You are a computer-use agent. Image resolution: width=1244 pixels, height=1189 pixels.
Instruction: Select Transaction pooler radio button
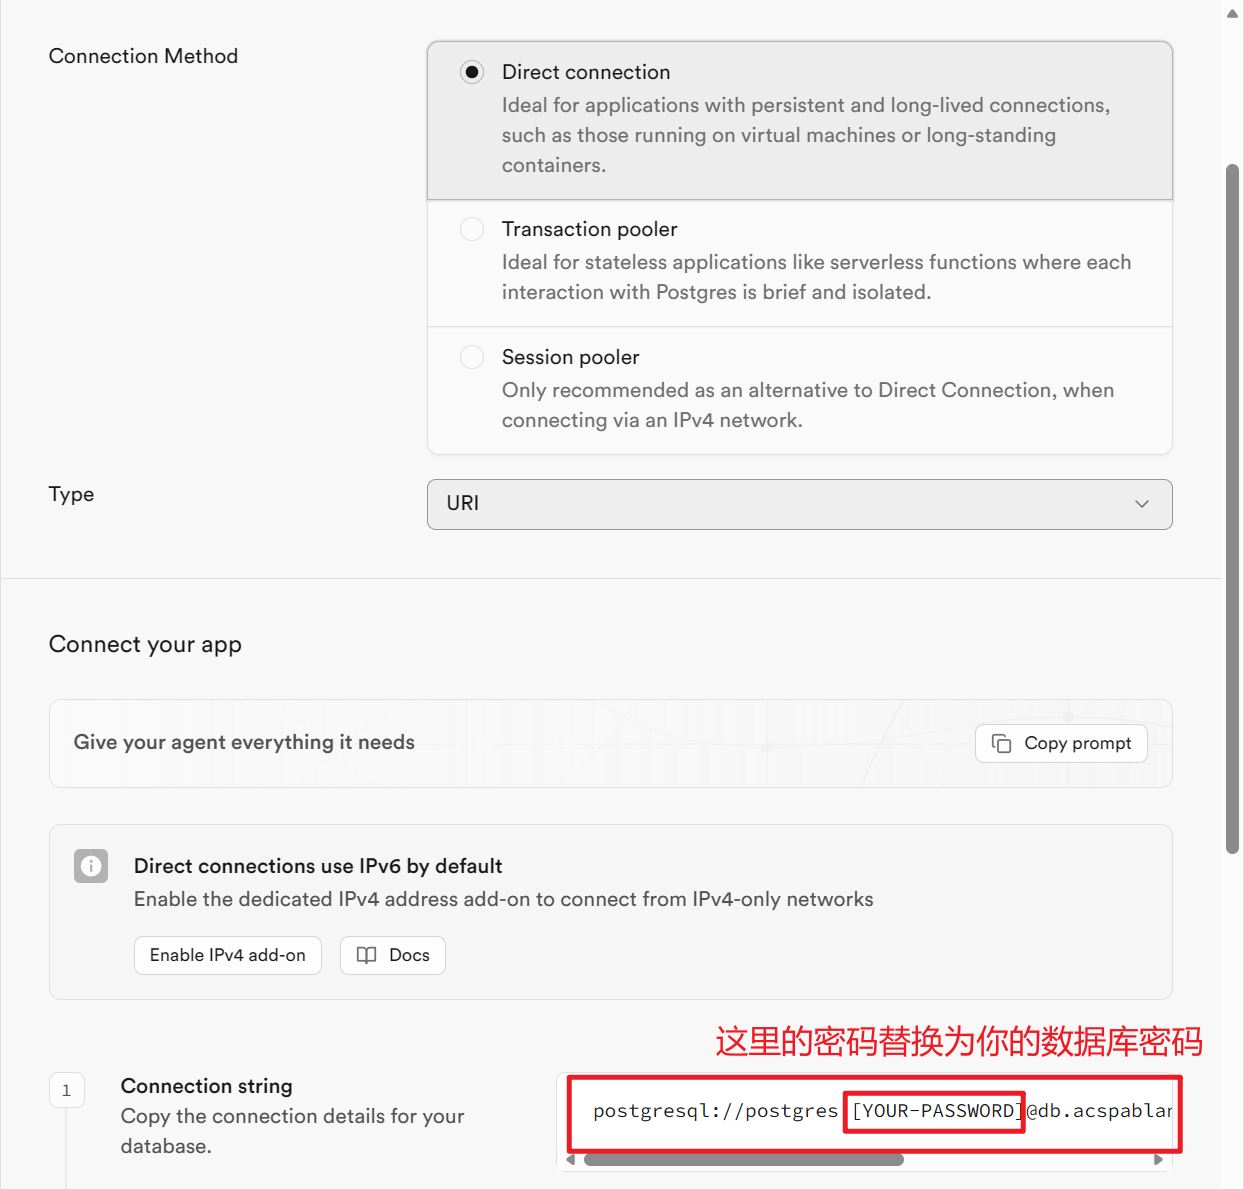[472, 229]
